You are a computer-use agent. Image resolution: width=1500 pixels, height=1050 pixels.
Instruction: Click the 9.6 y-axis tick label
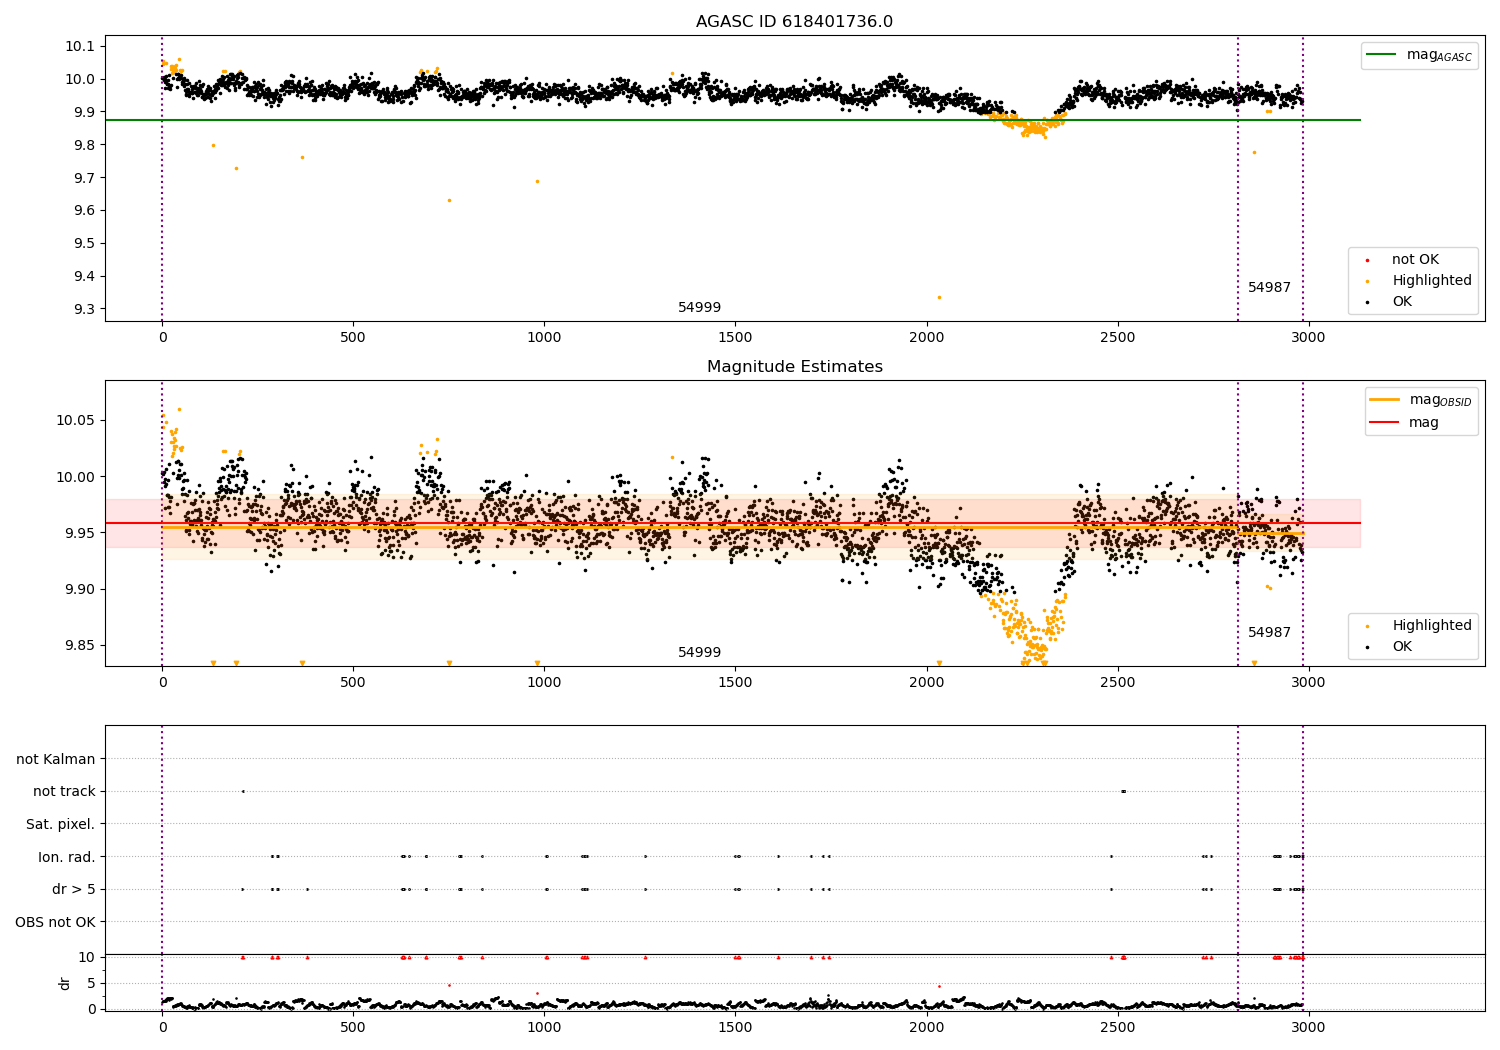[x=83, y=211]
